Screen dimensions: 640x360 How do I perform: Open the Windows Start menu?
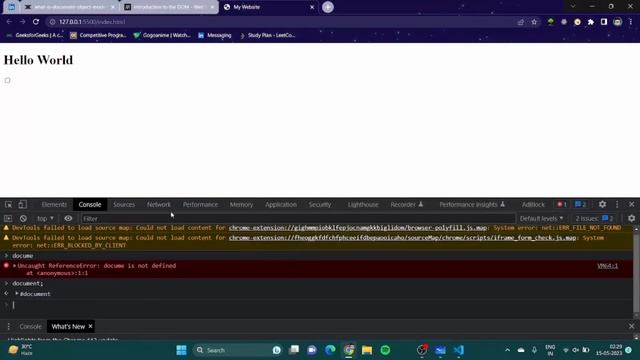(181, 350)
